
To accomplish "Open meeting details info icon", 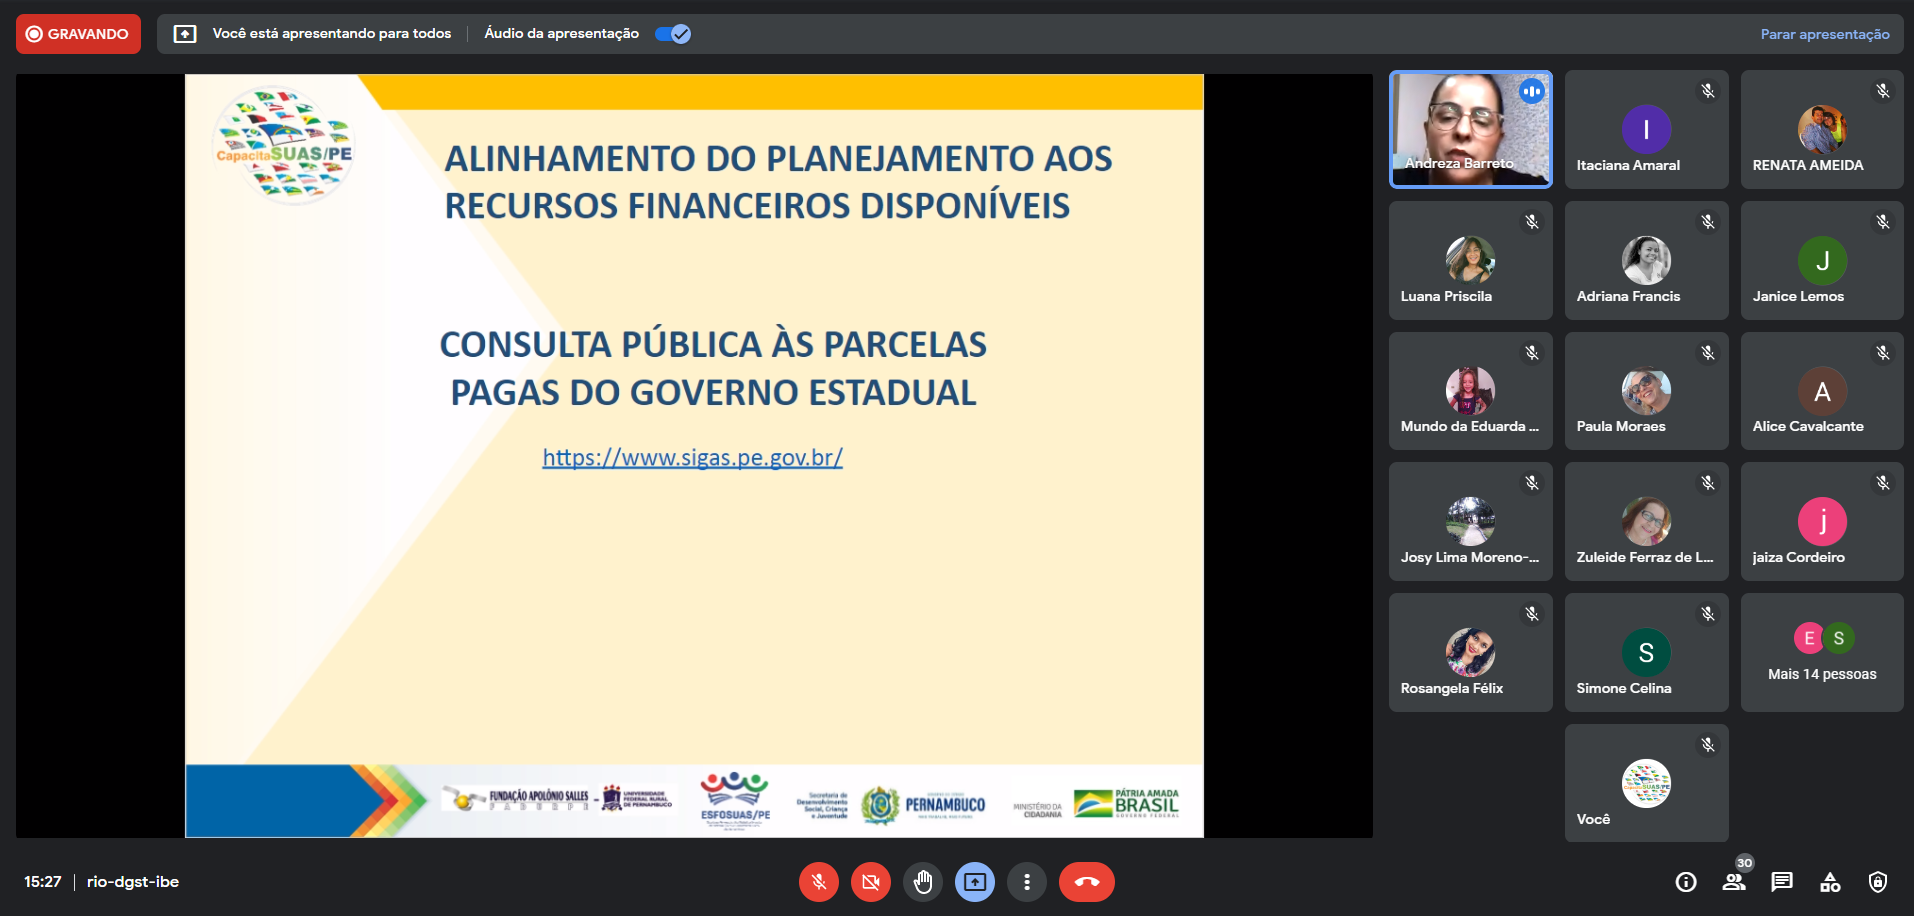I will click(1686, 882).
